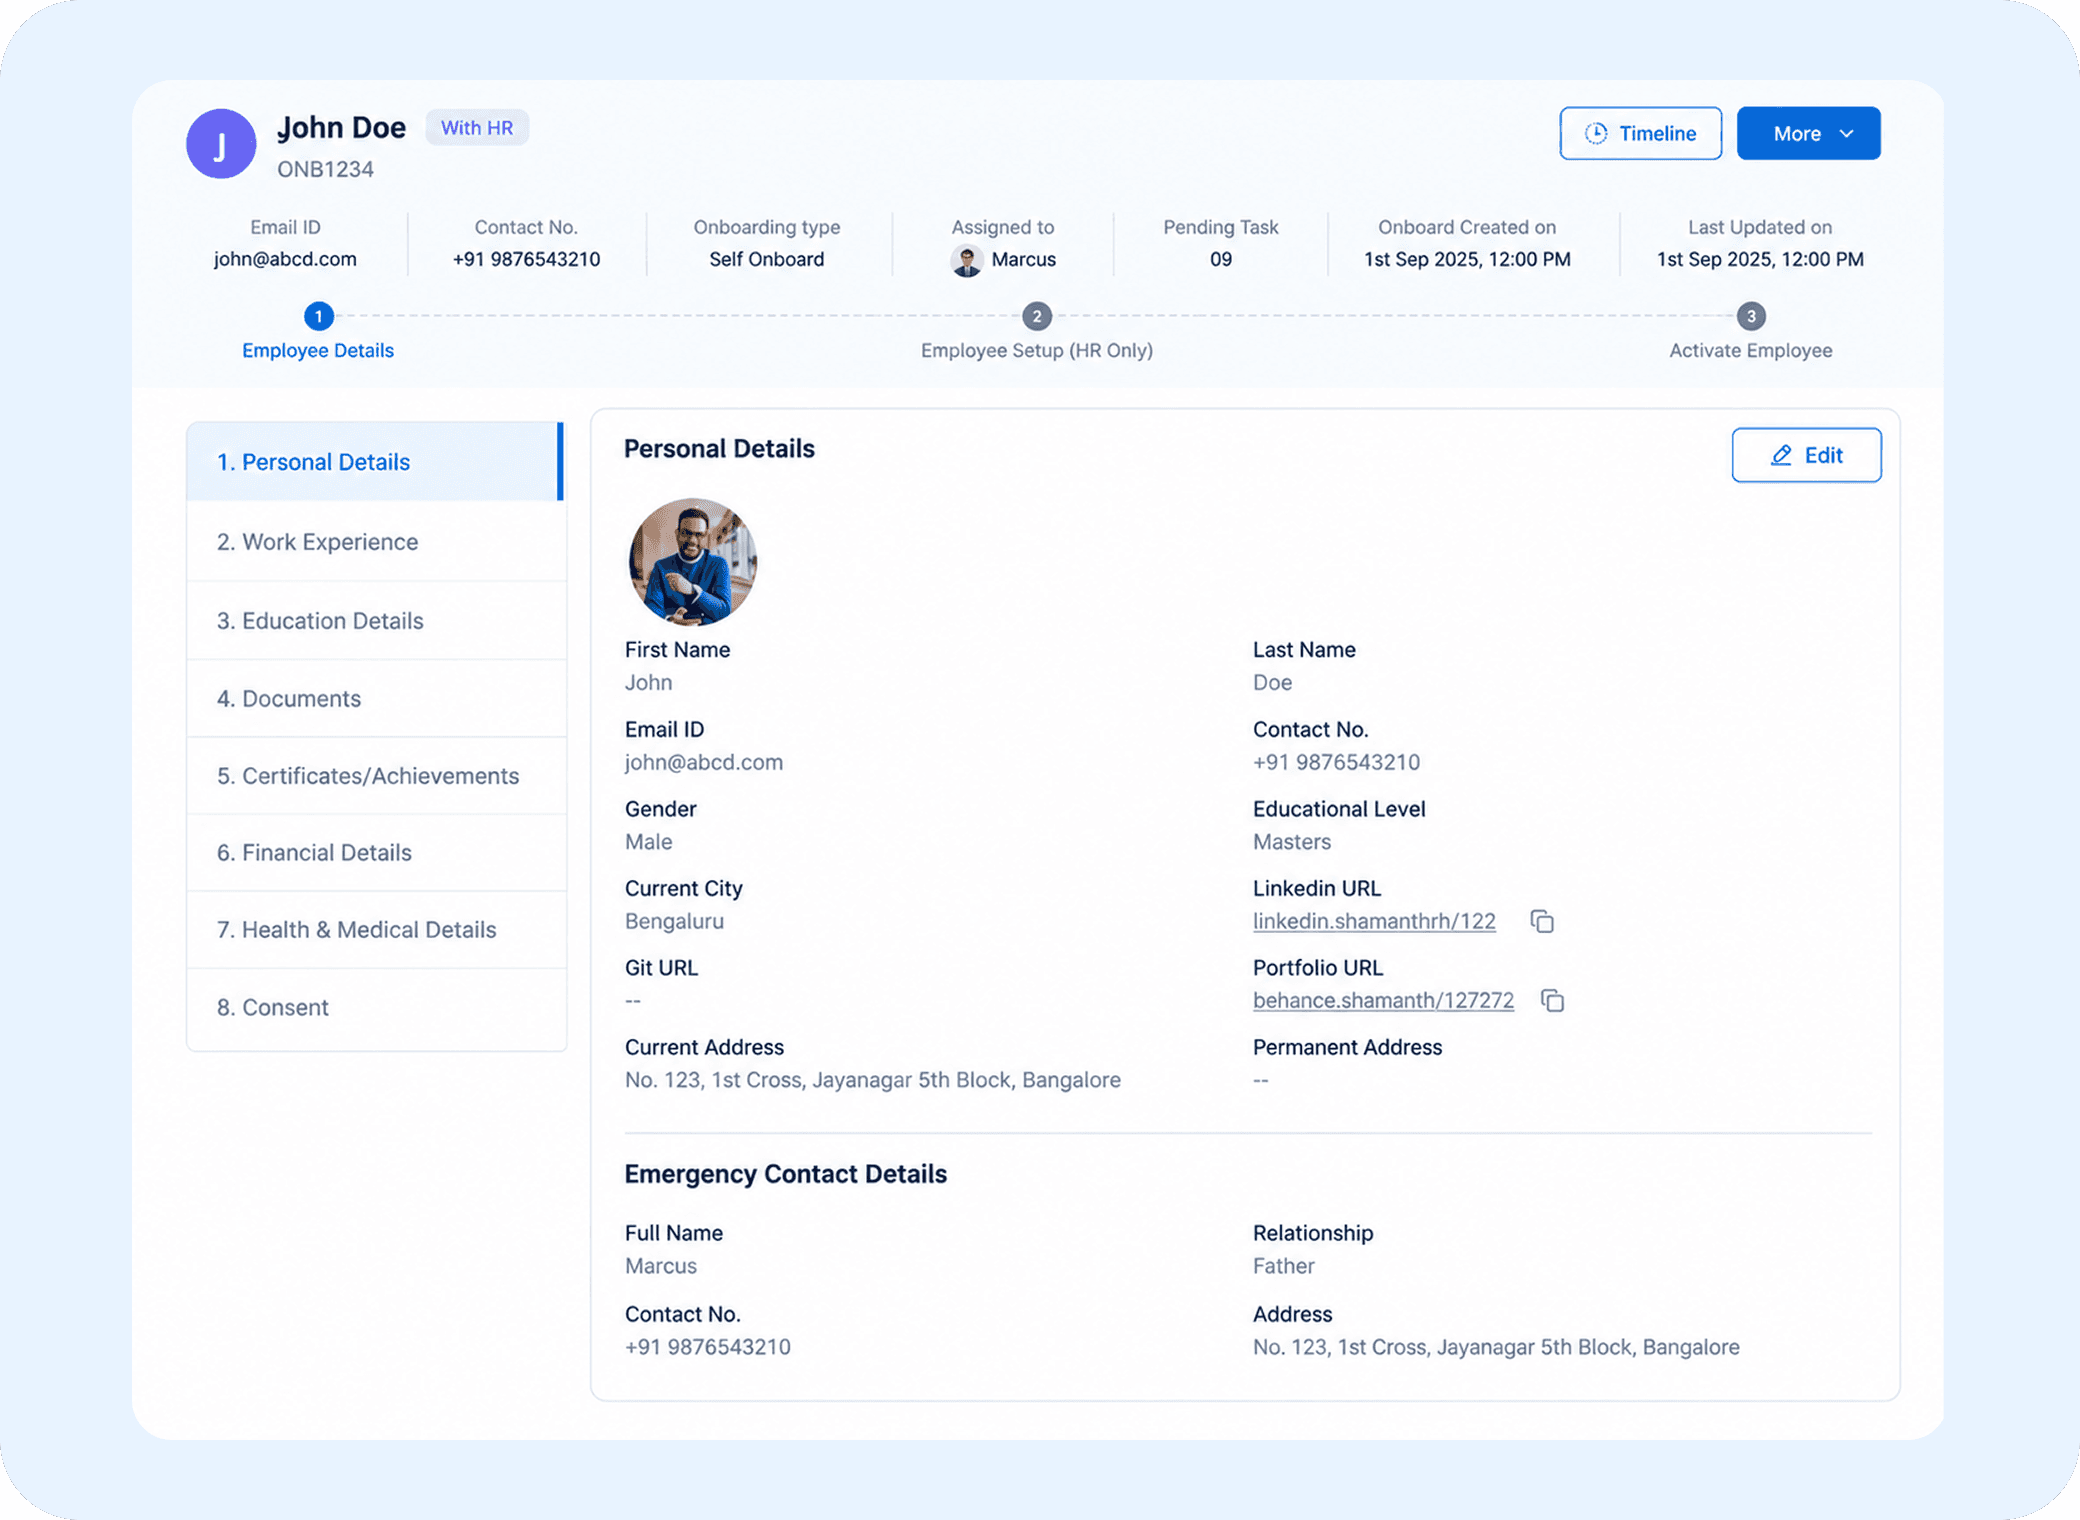Click the purple J avatar circle
Viewport: 2080px width, 1520px height.
pos(221,144)
